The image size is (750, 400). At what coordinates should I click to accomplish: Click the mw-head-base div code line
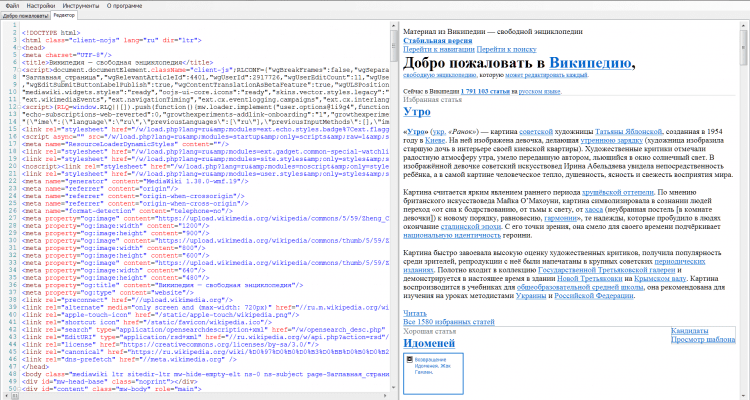(109, 382)
